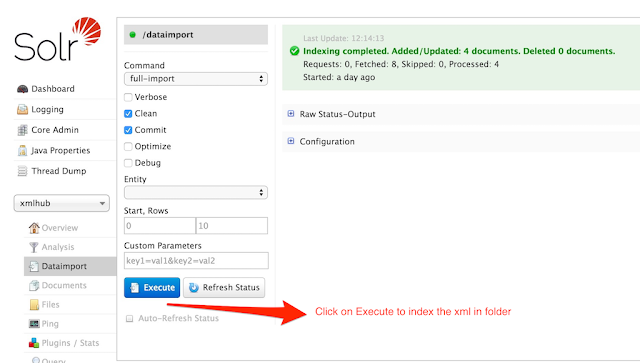The height and width of the screenshot is (363, 640).
Task: Go to Core Admin
Action: pyautogui.click(x=55, y=130)
